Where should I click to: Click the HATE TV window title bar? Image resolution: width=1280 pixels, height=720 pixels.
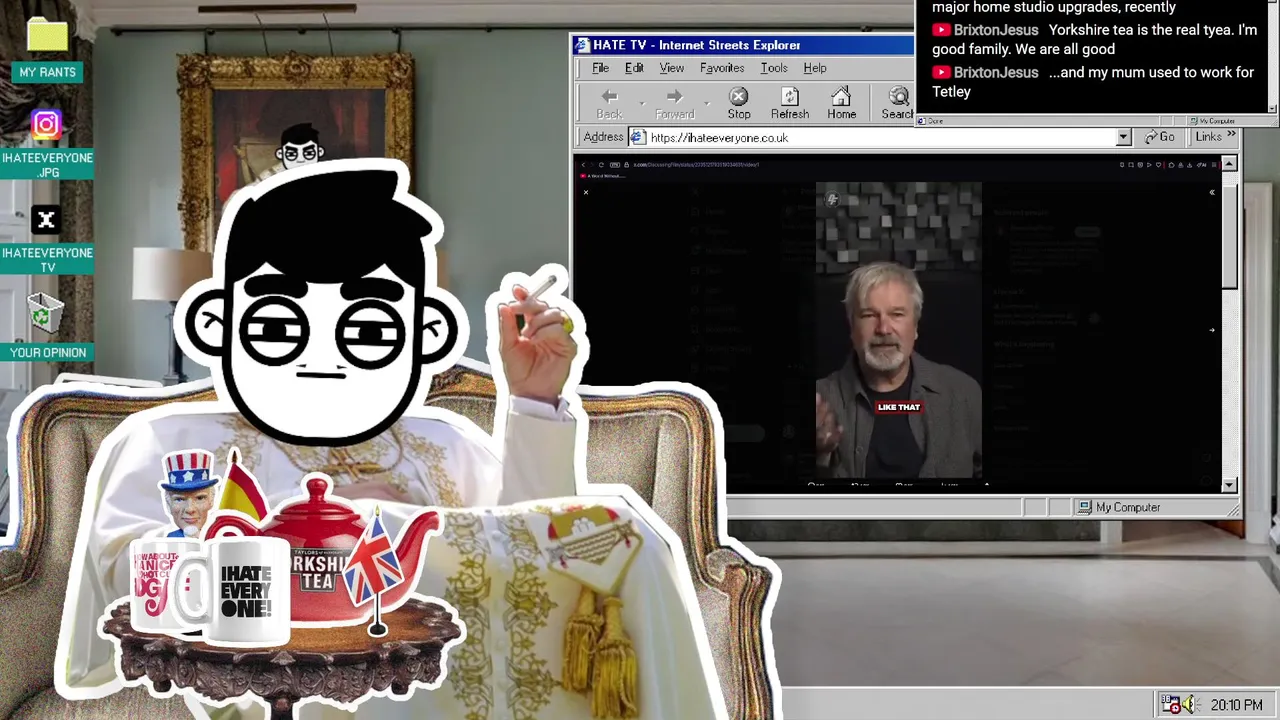pos(742,45)
